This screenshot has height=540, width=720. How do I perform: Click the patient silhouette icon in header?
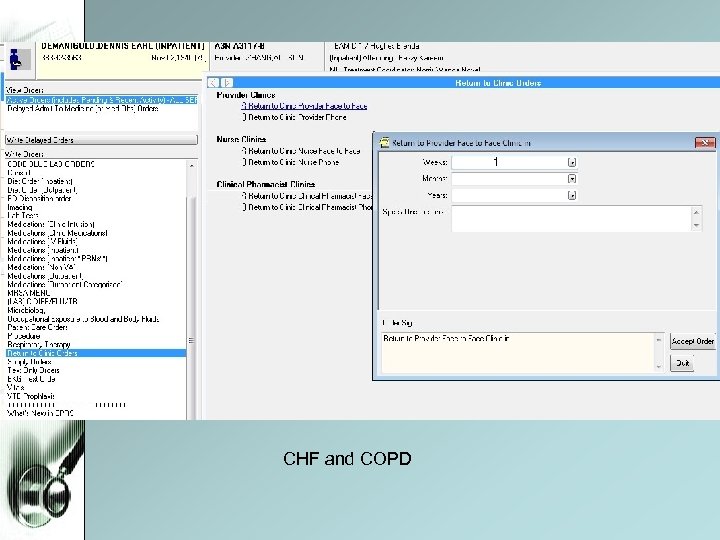(20, 60)
